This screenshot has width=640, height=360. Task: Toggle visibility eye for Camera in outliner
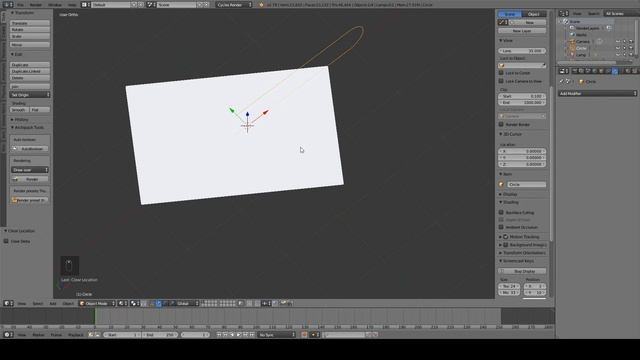pyautogui.click(x=618, y=42)
